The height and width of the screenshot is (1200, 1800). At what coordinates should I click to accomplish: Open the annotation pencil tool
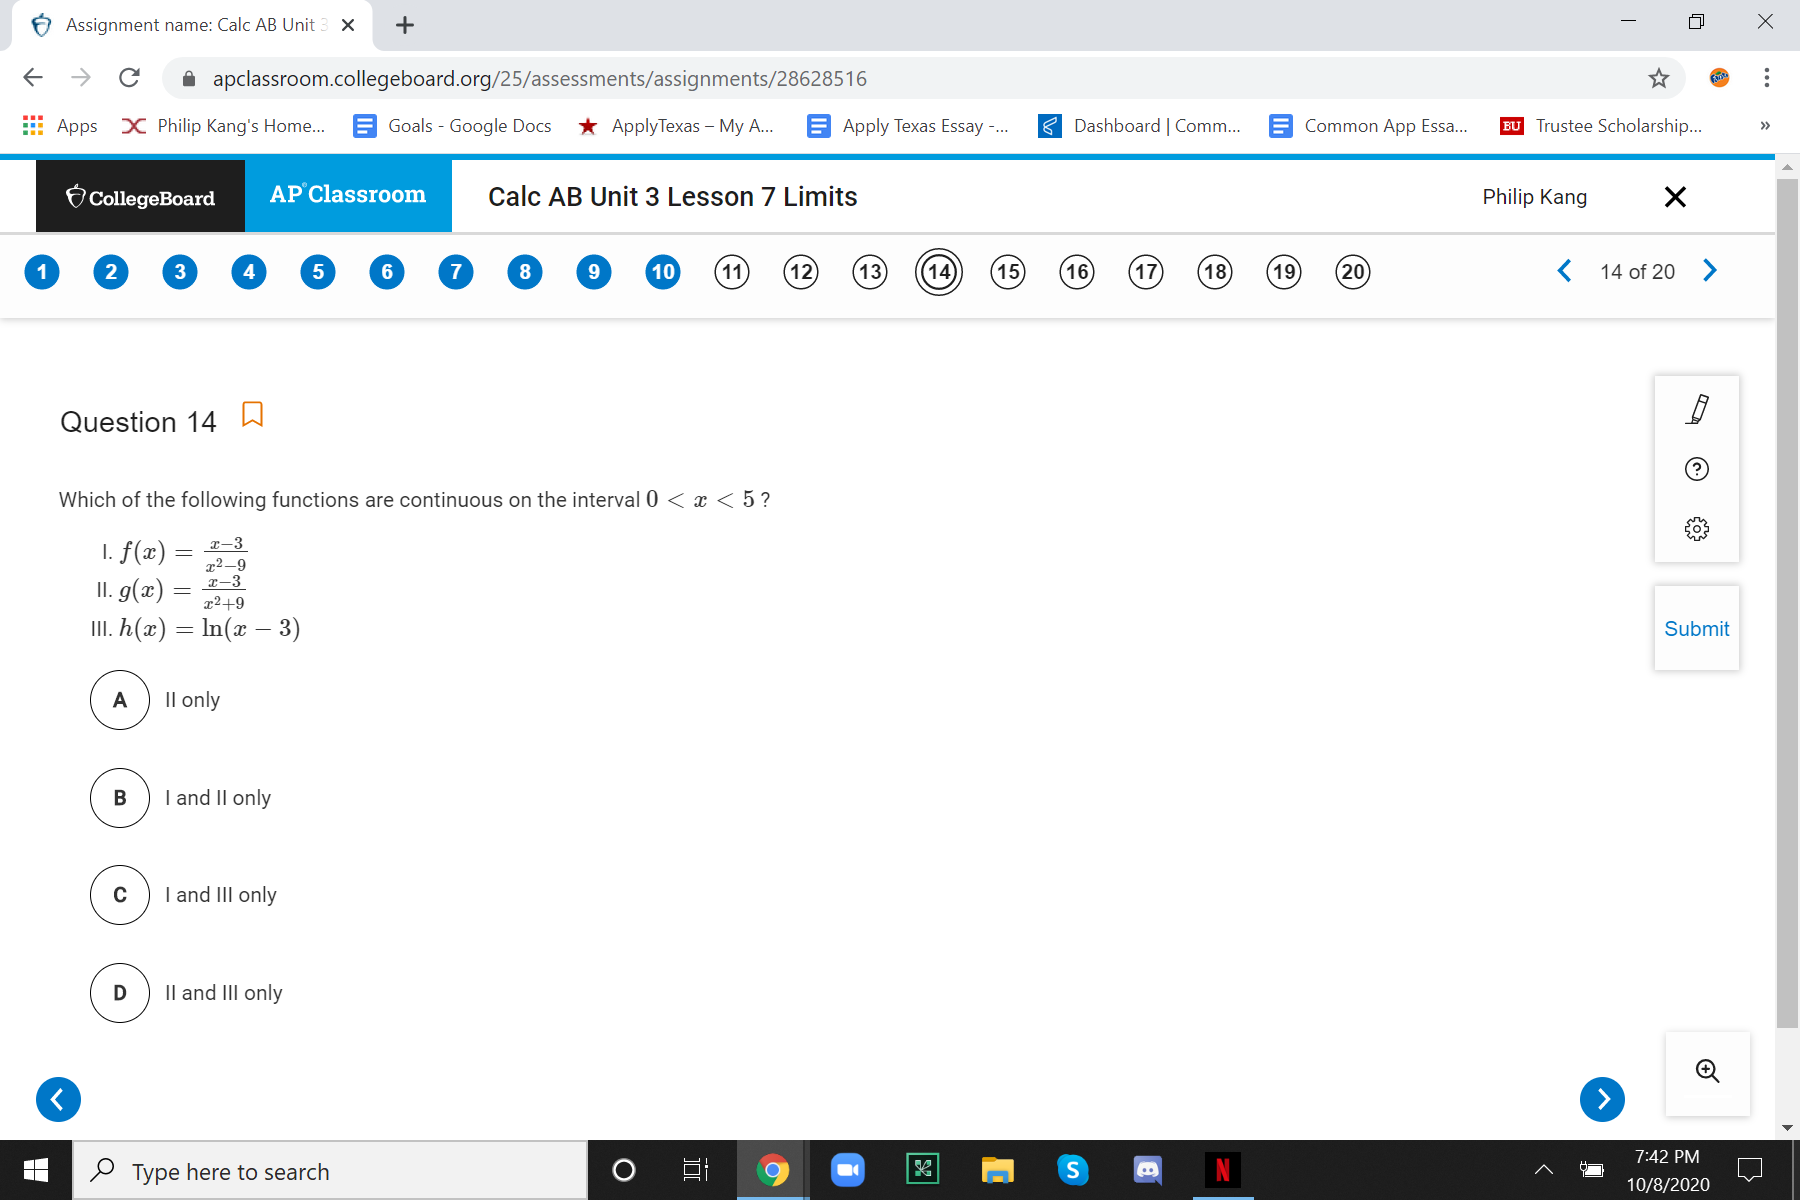[1696, 408]
